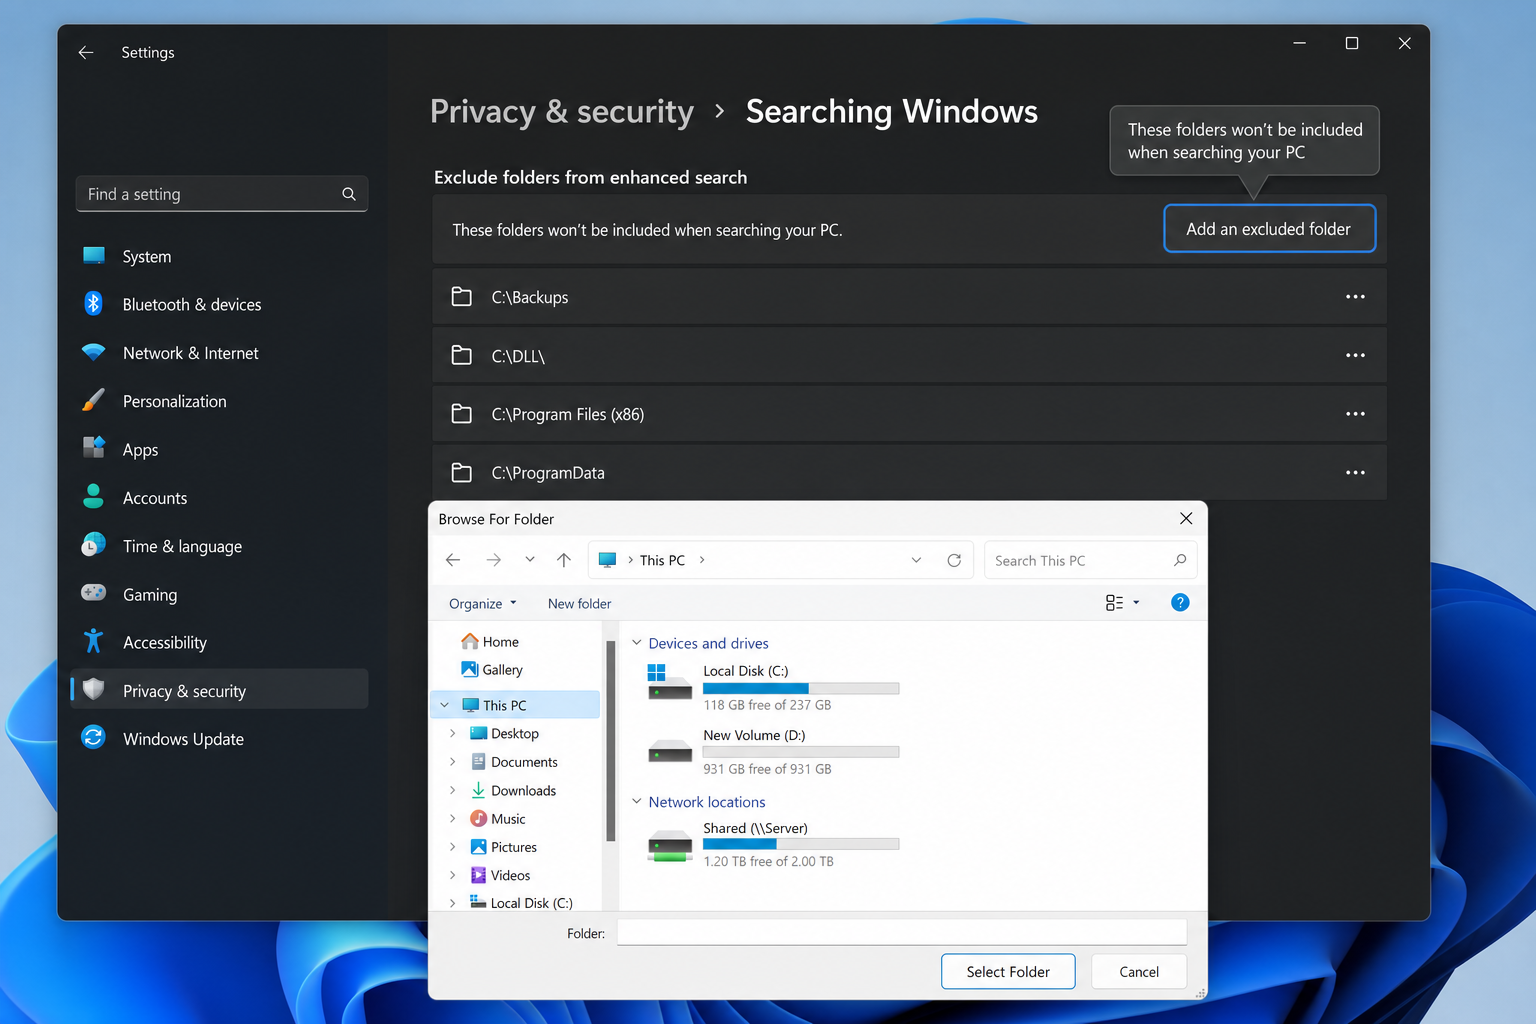Select Home in navigation pane
This screenshot has width=1536, height=1024.
point(490,642)
